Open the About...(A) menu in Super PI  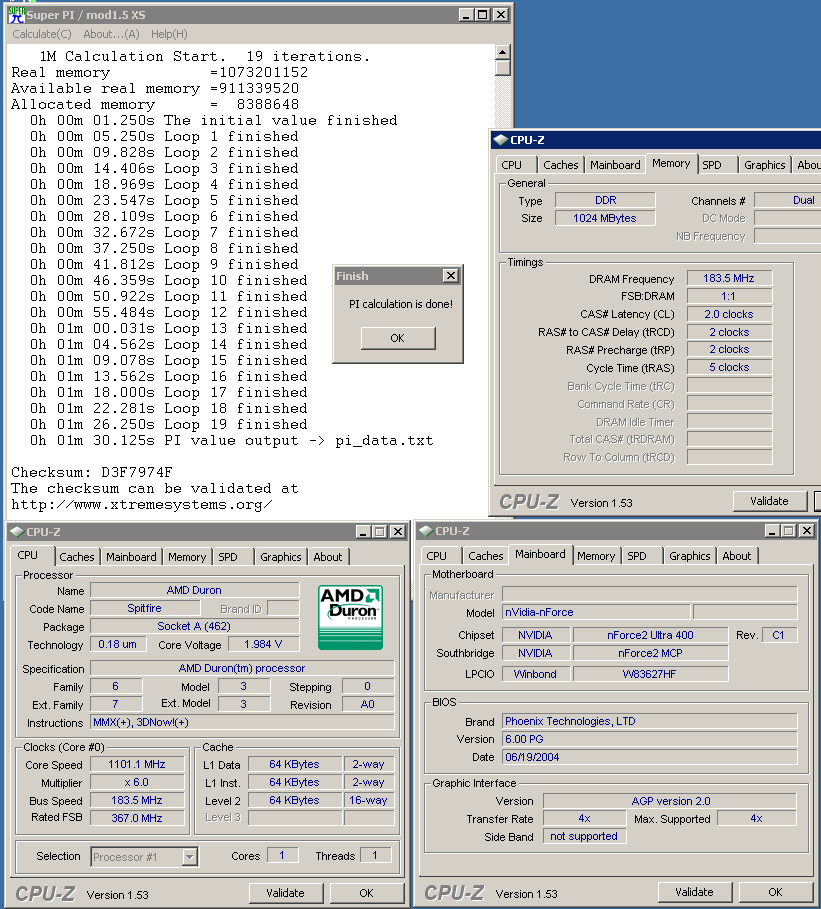coord(111,34)
